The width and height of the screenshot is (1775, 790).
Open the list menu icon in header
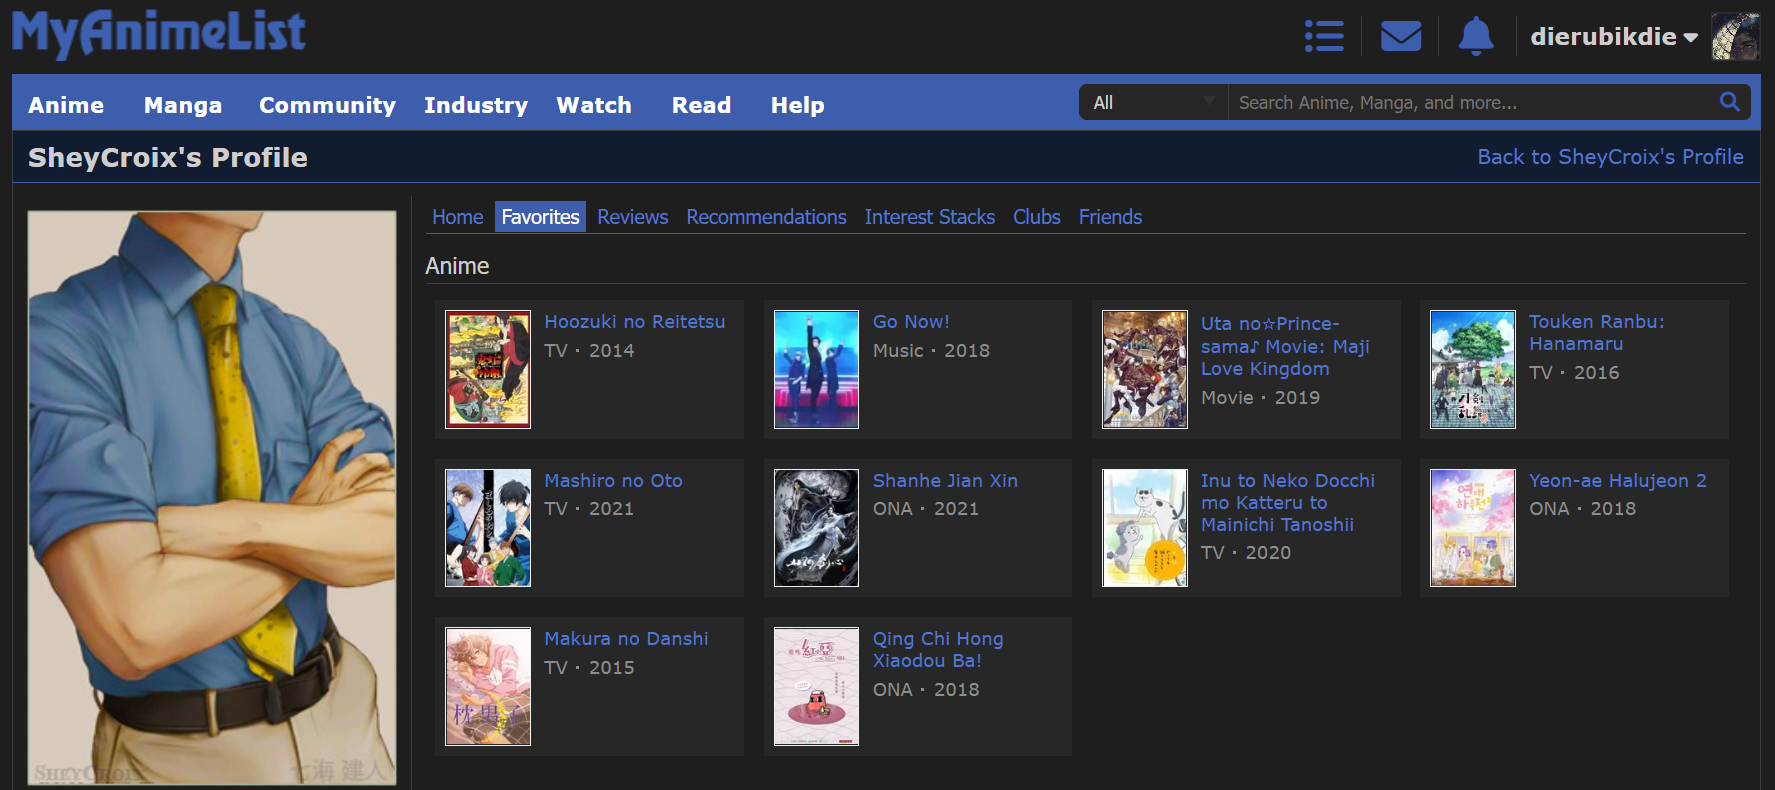(1324, 37)
